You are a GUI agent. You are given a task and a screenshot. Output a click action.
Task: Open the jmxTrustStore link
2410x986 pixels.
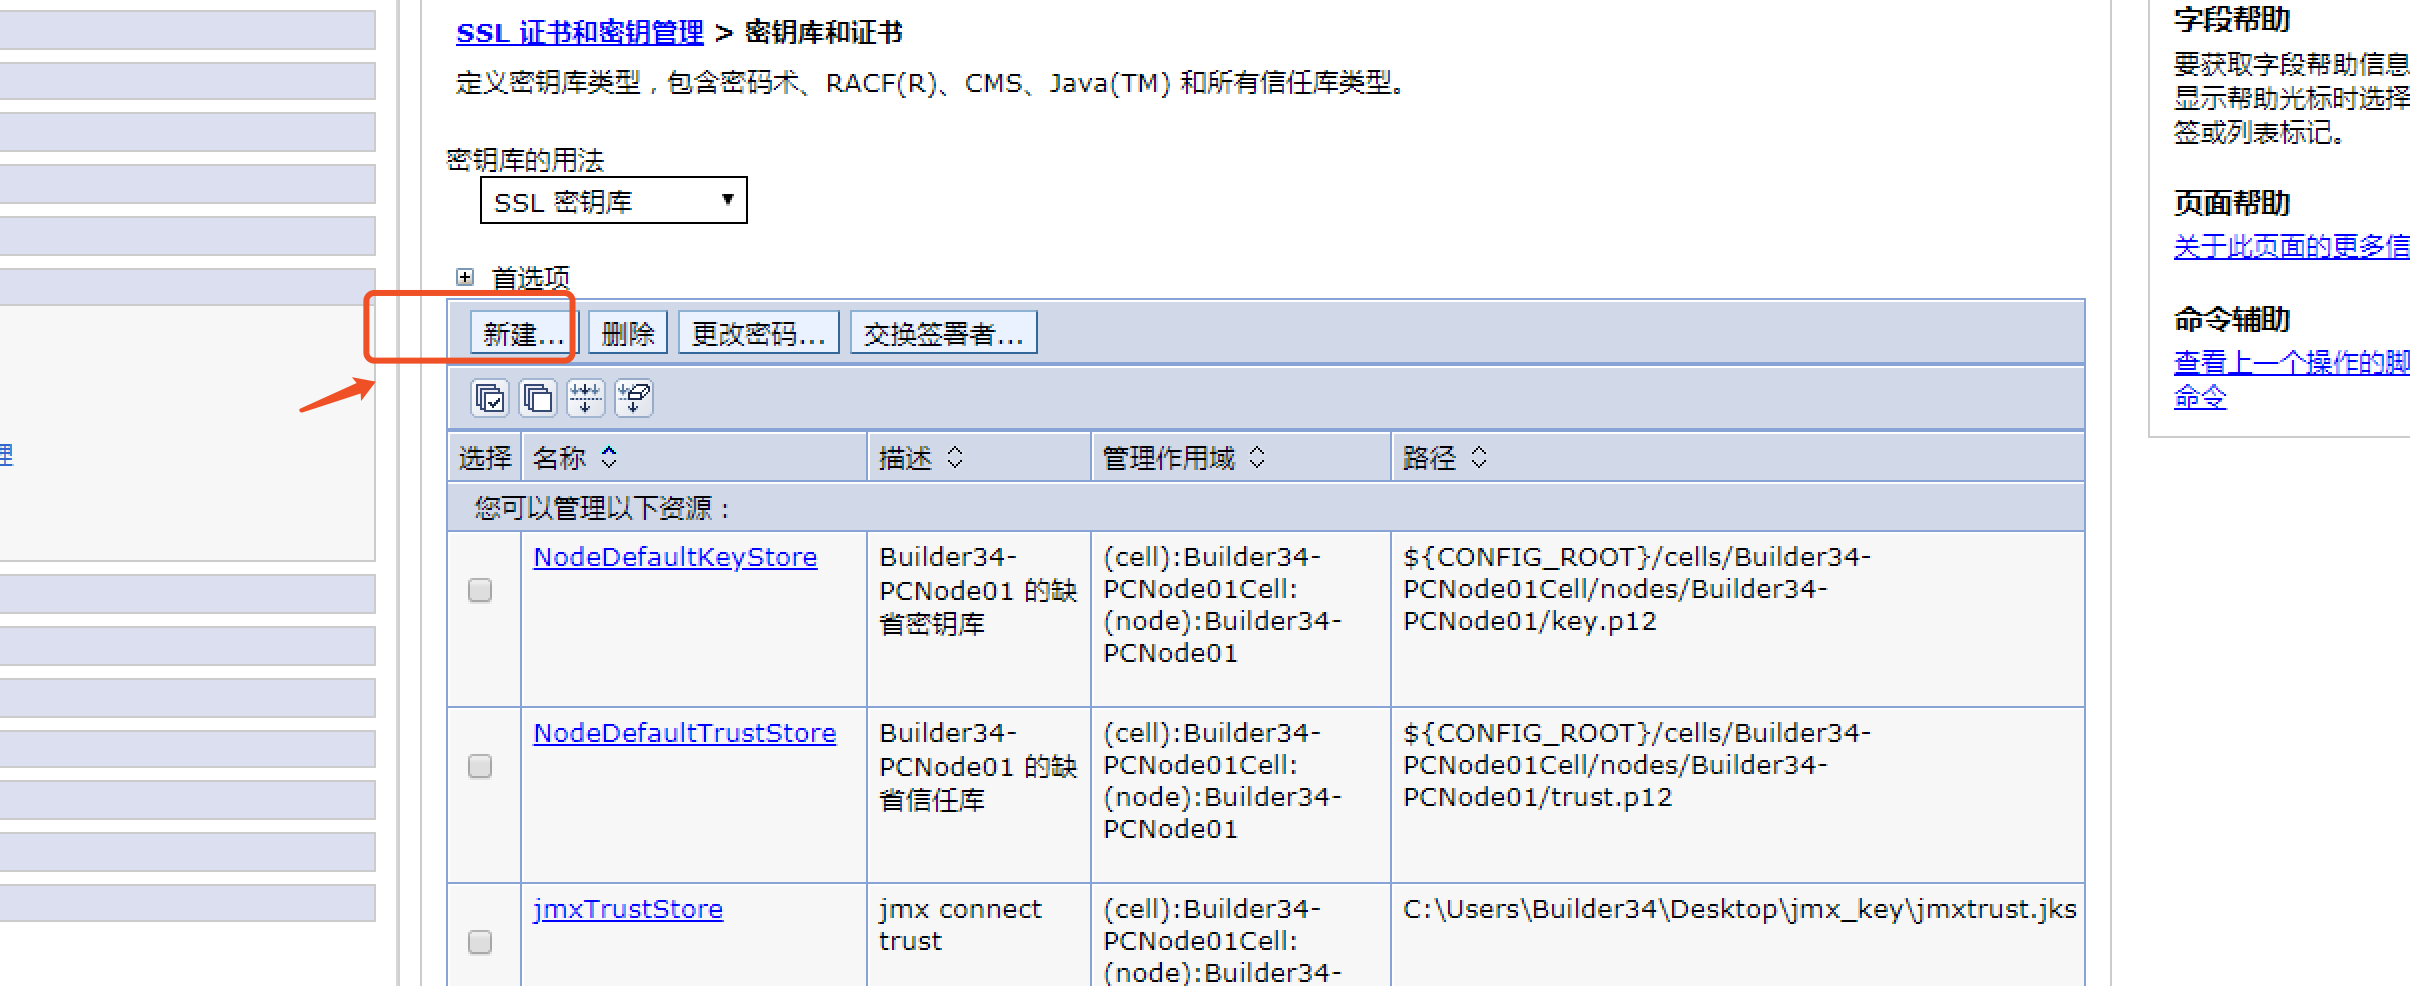click(x=628, y=909)
